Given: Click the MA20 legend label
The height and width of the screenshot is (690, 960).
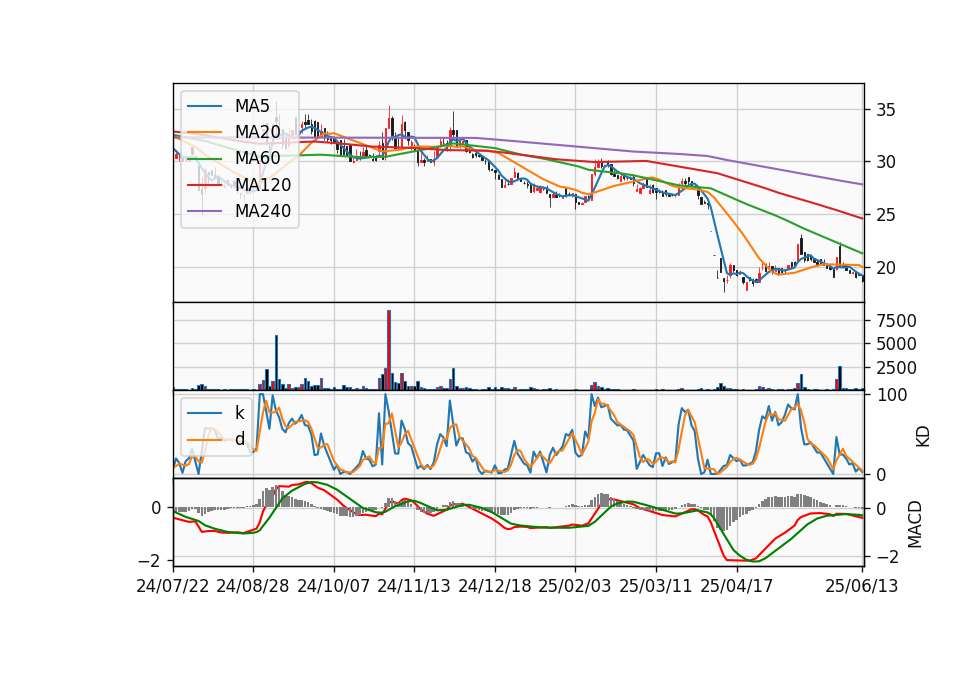Looking at the screenshot, I should [257, 132].
